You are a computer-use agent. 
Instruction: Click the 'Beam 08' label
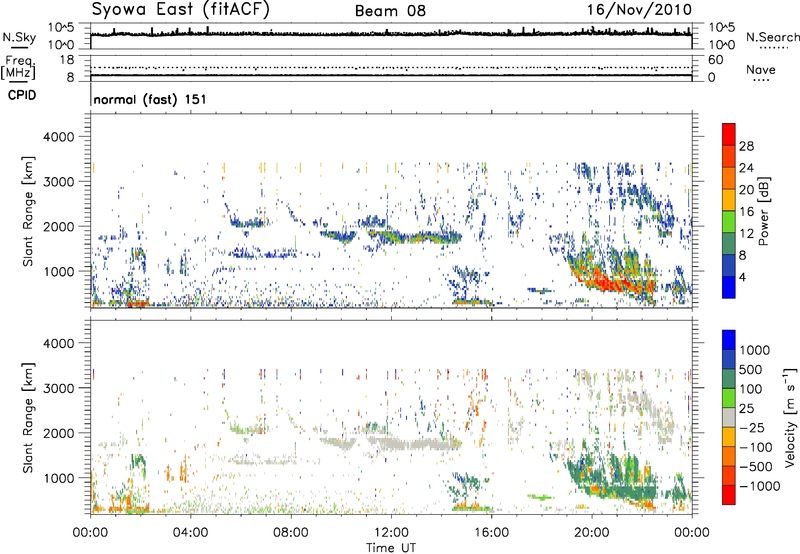[390, 11]
